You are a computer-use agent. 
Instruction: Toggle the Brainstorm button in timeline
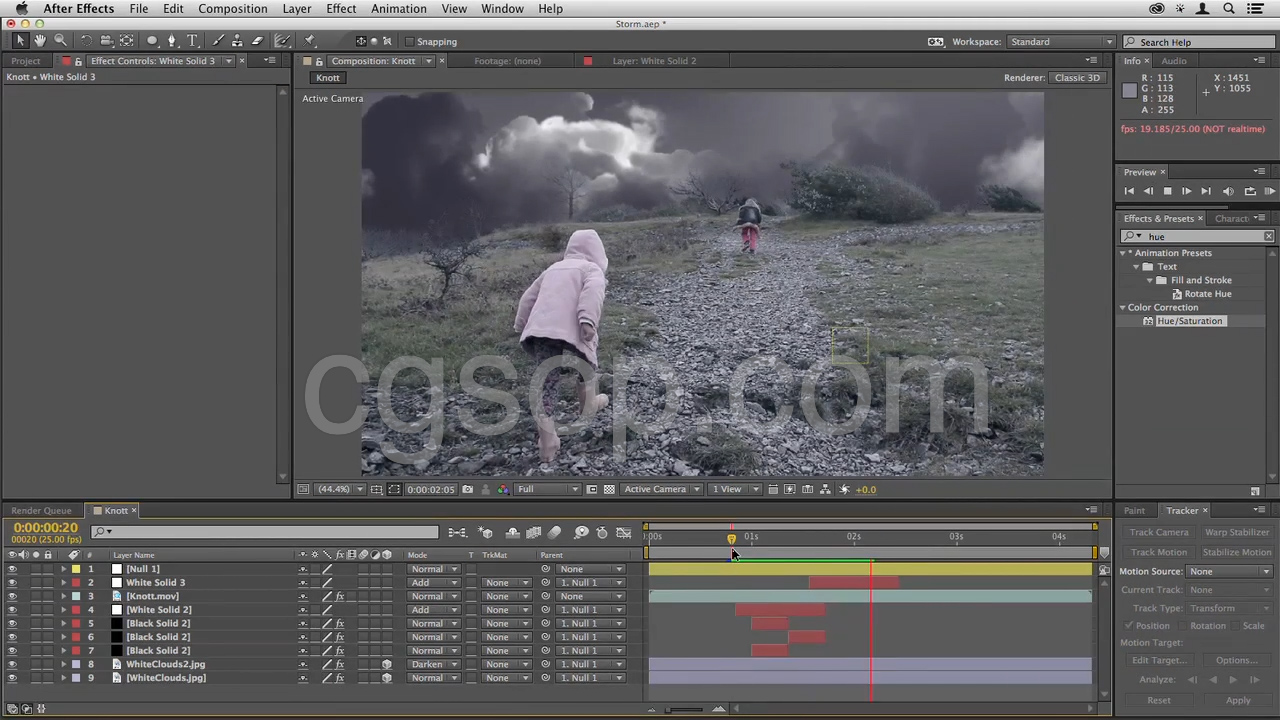(581, 533)
